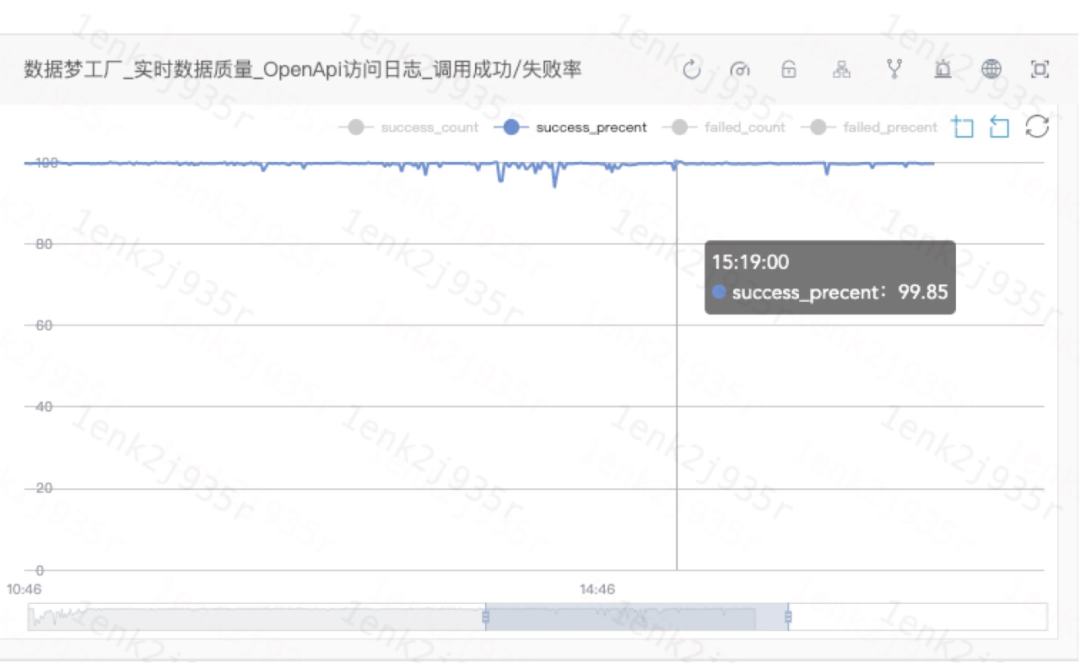1080x663 pixels.
Task: Click the 20 y-axis label
Action: tap(43, 488)
